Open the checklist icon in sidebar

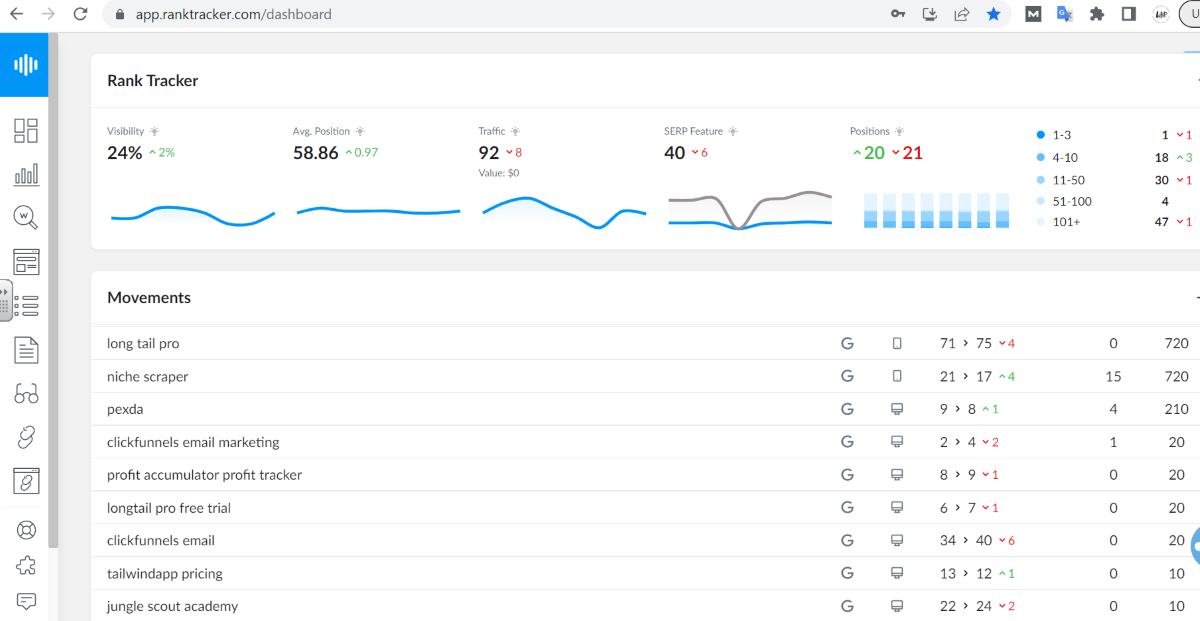click(28, 305)
